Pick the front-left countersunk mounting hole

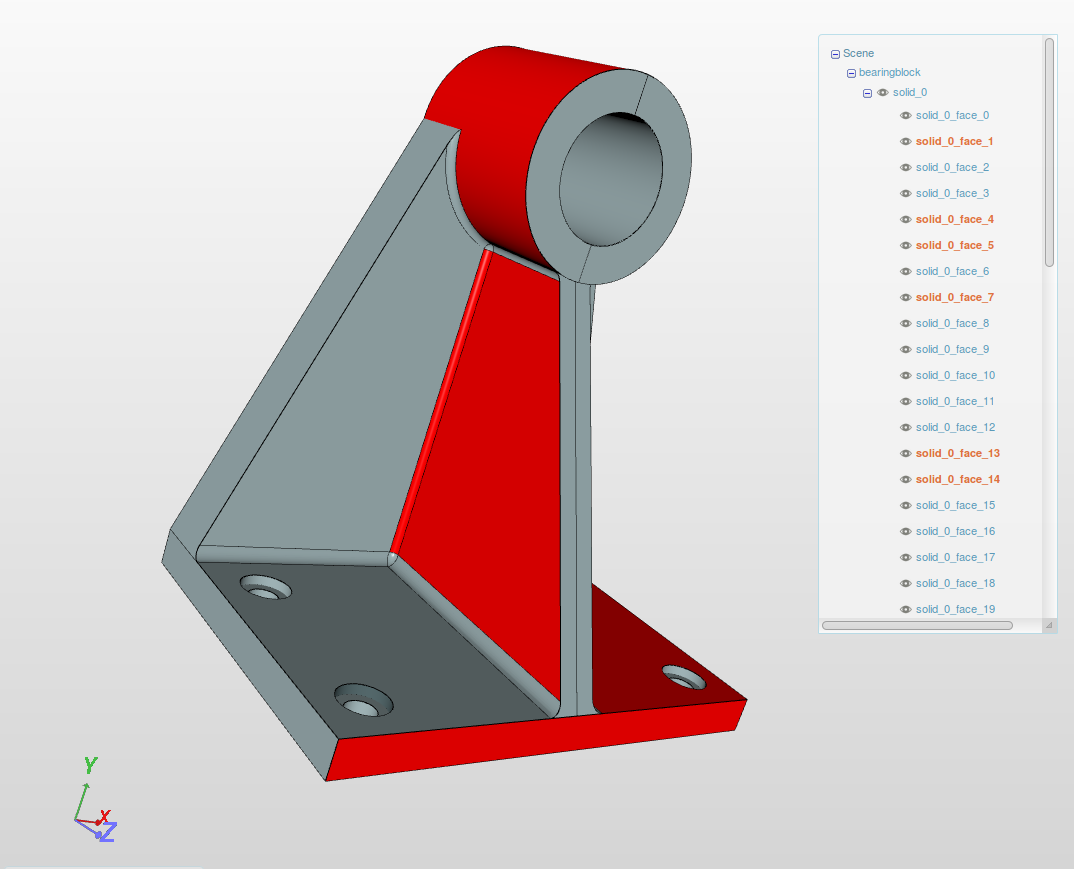tap(364, 700)
